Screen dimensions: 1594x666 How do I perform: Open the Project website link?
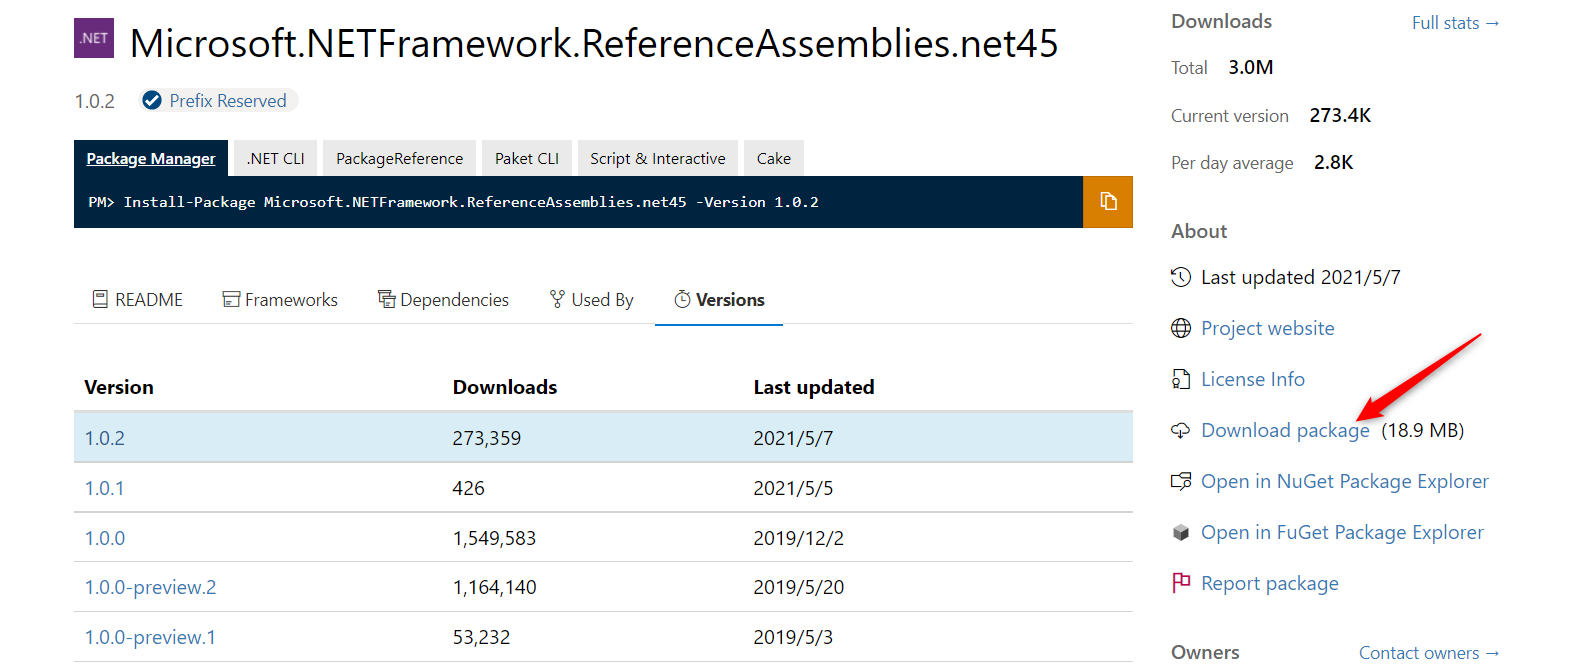[1268, 328]
